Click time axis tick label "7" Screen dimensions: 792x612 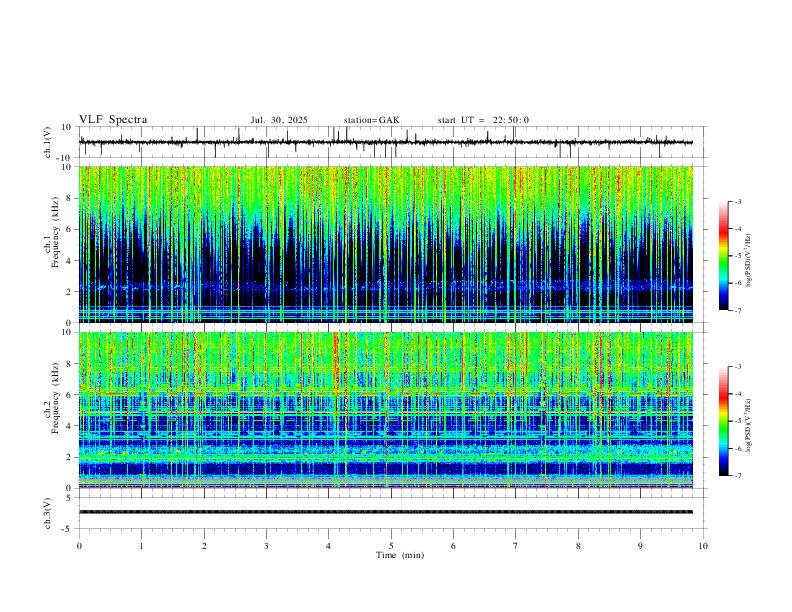click(516, 546)
